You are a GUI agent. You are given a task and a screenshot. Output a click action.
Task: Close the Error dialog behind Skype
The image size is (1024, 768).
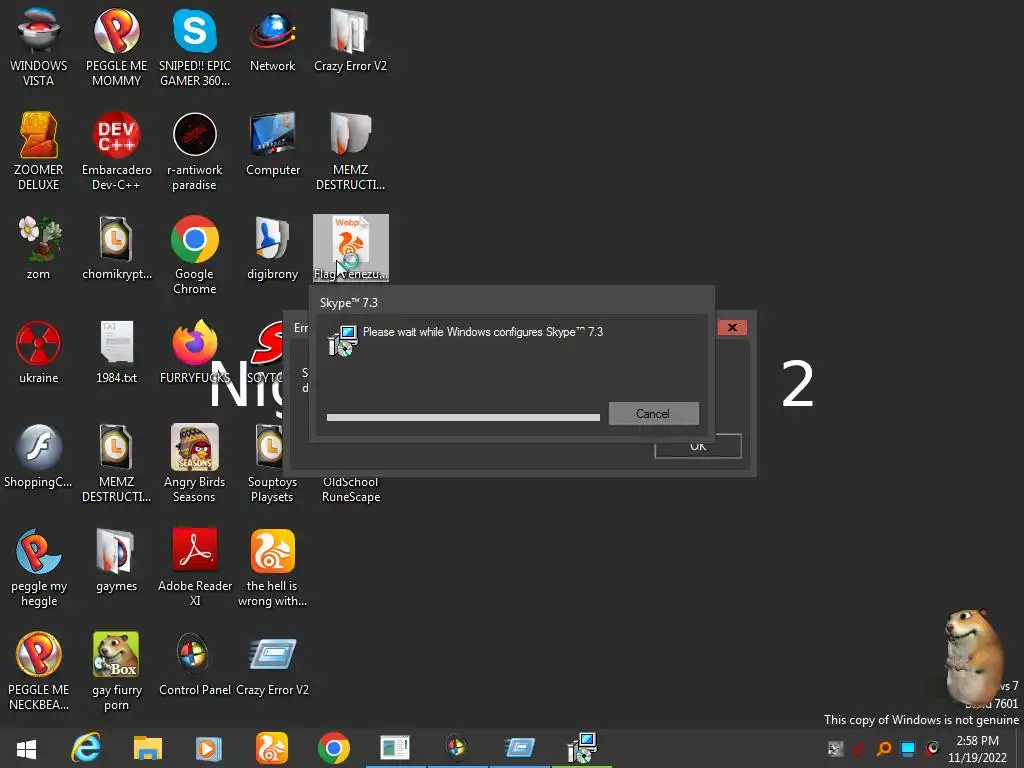point(732,327)
